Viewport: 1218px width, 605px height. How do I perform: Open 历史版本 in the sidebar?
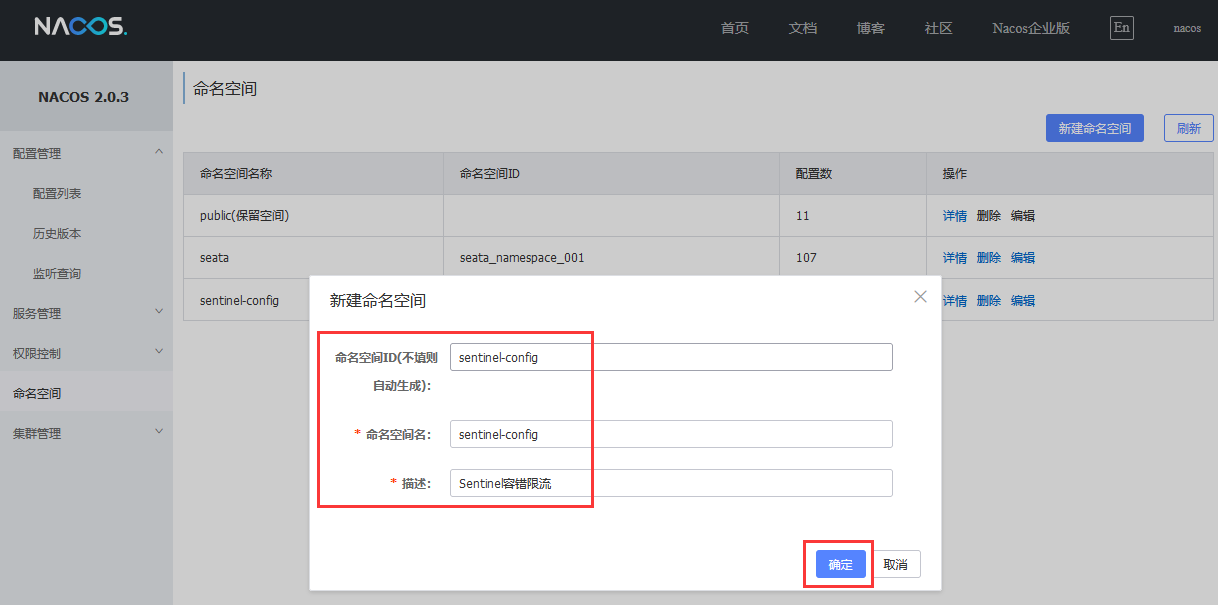(57, 233)
